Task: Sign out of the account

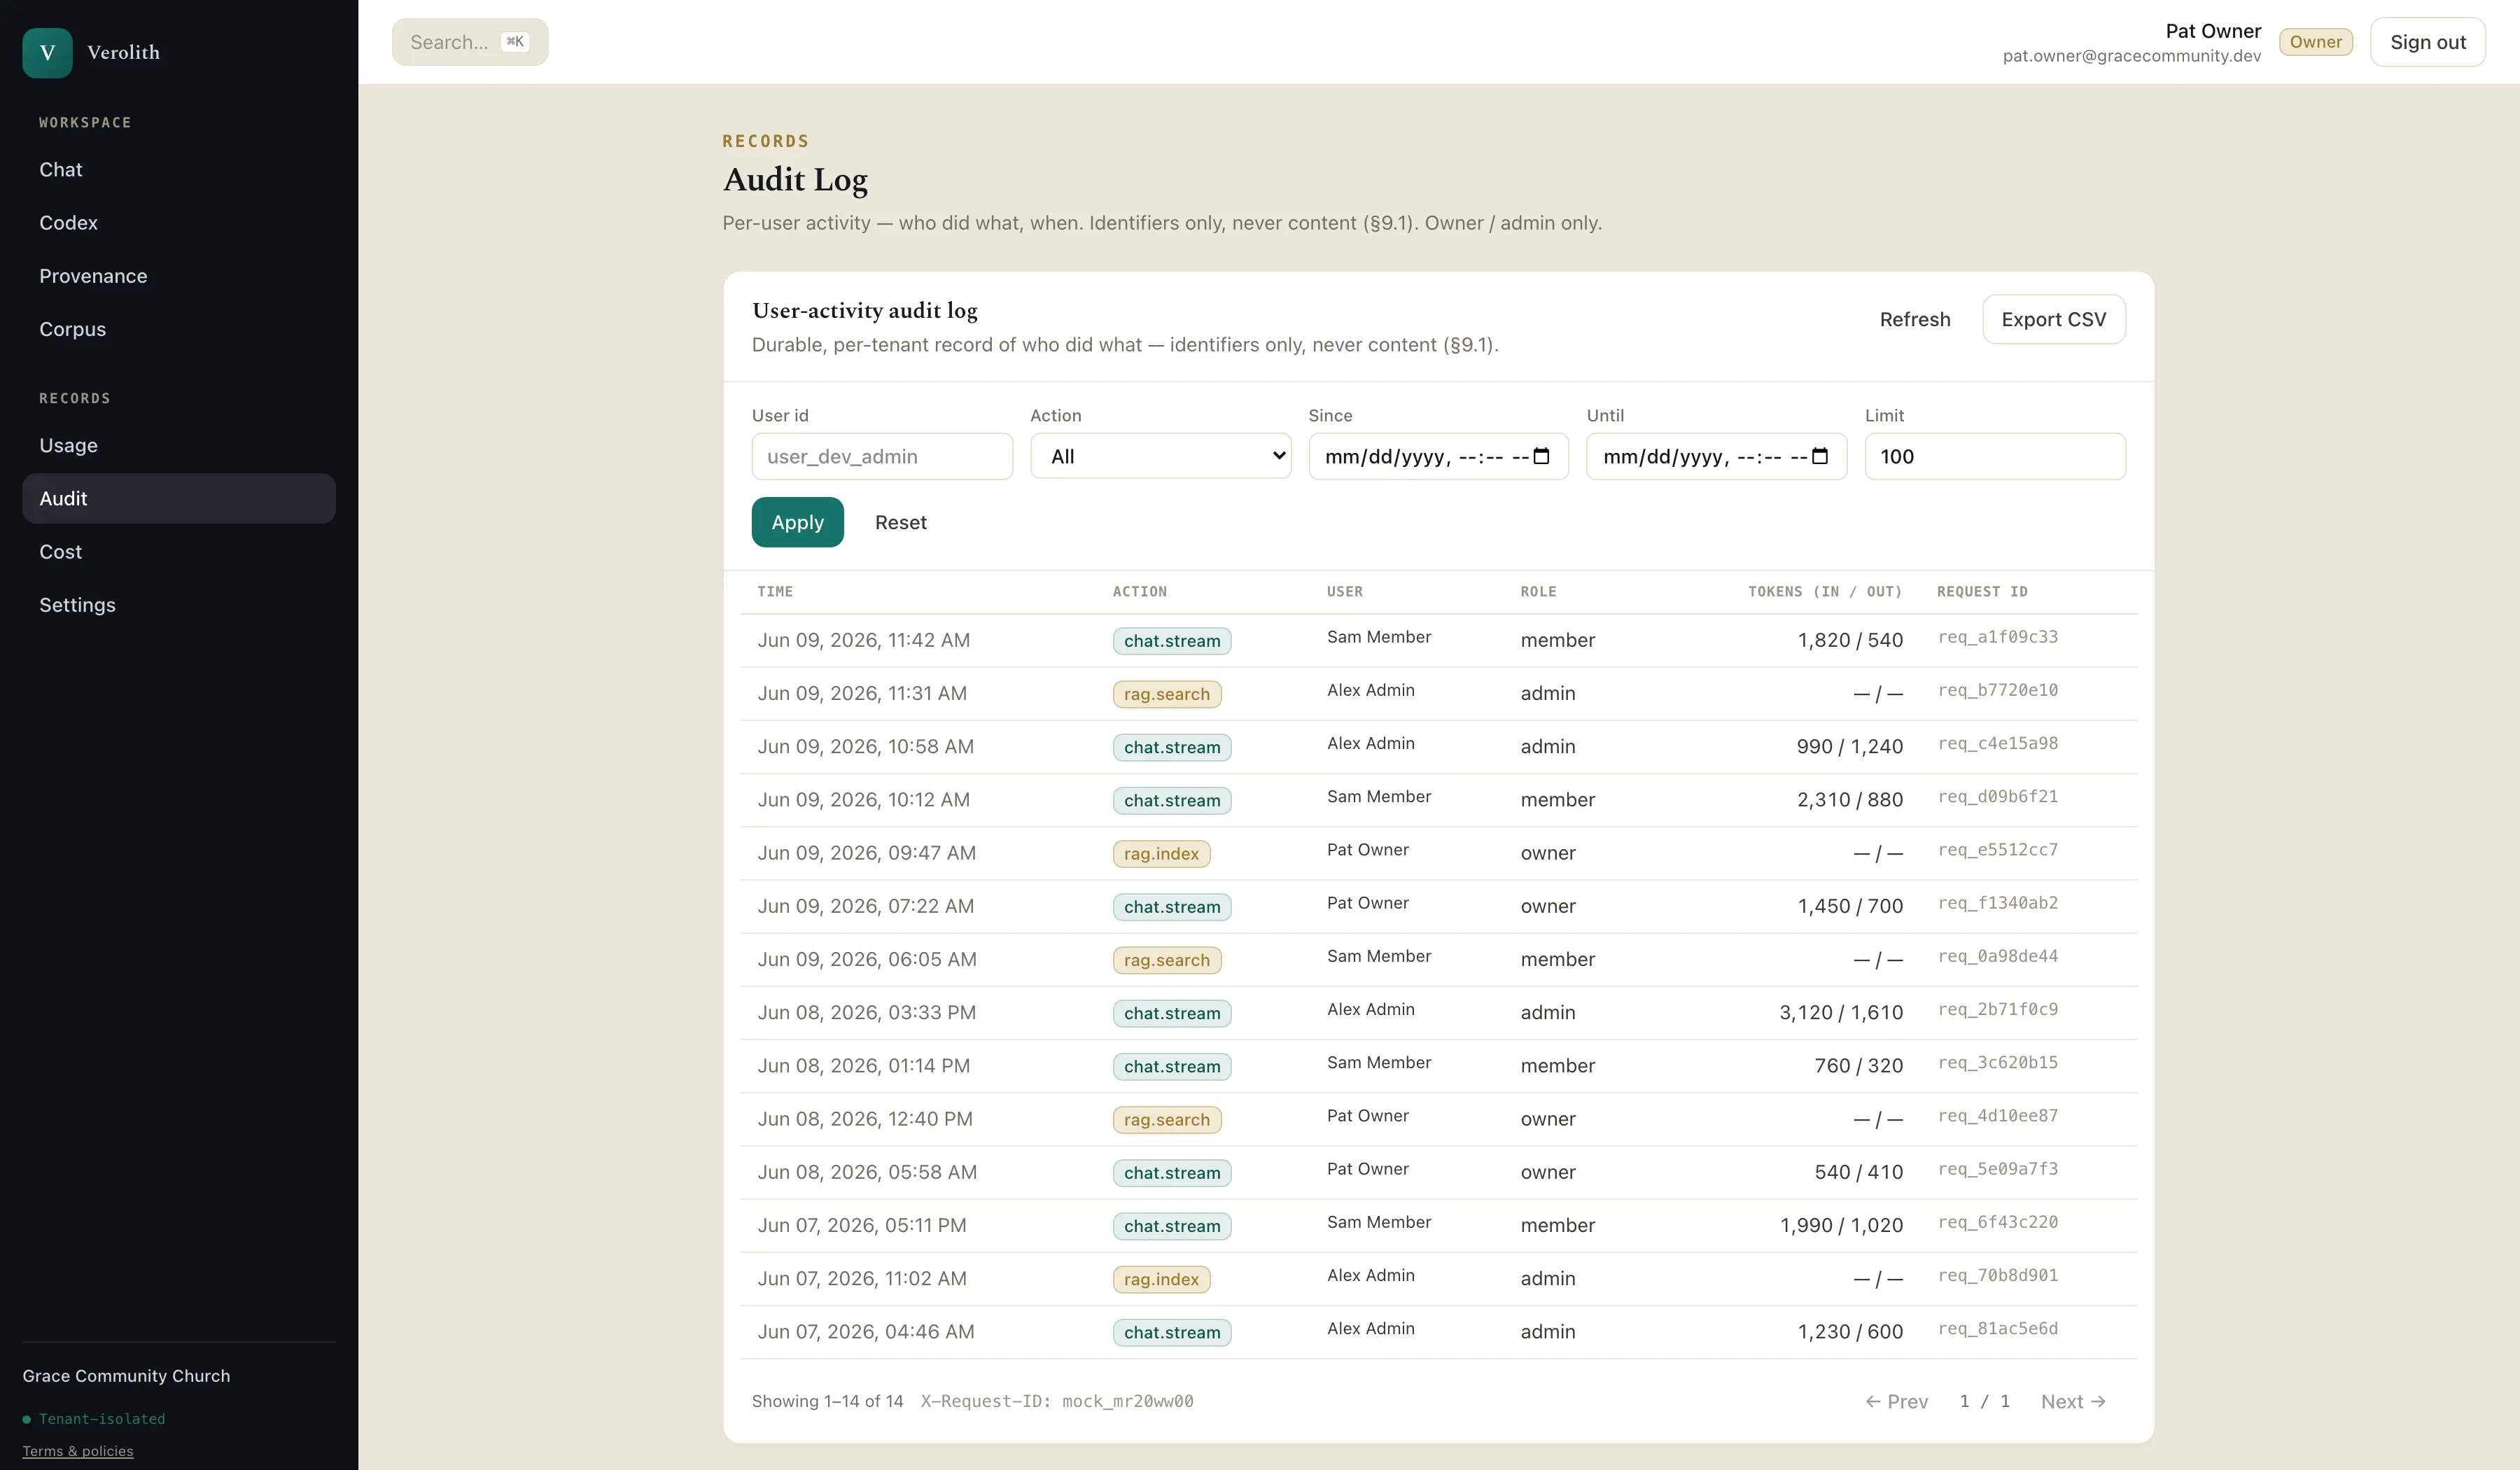Action: pos(2427,42)
